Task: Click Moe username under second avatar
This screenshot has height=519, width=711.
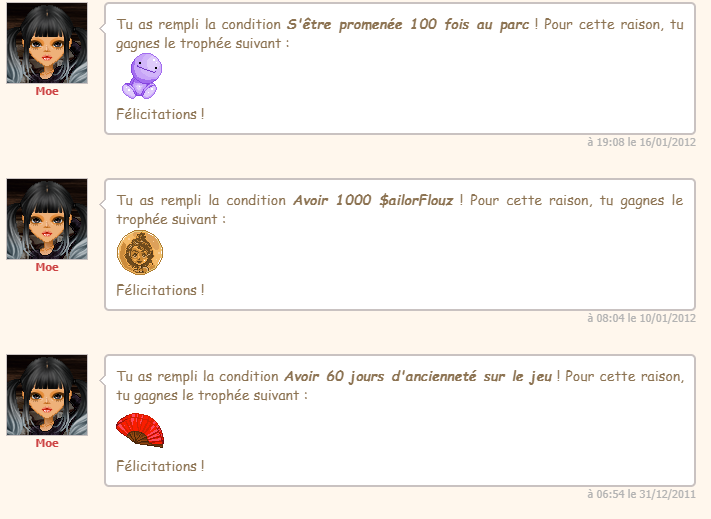Action: [x=47, y=267]
